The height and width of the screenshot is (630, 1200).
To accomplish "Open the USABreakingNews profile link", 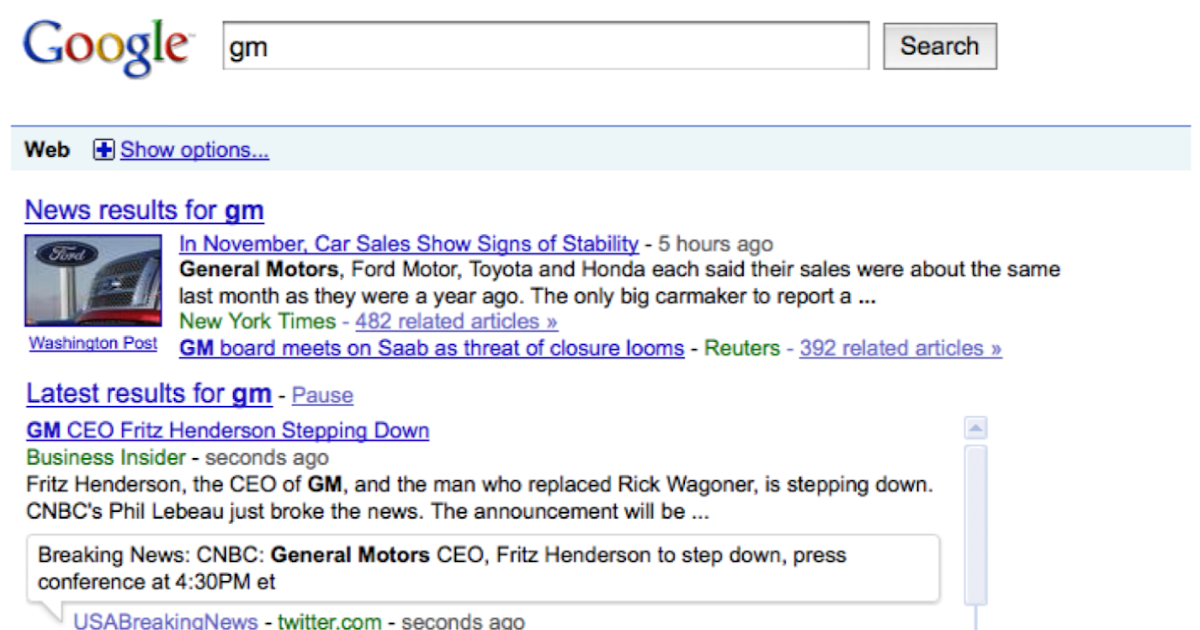I will [x=165, y=621].
